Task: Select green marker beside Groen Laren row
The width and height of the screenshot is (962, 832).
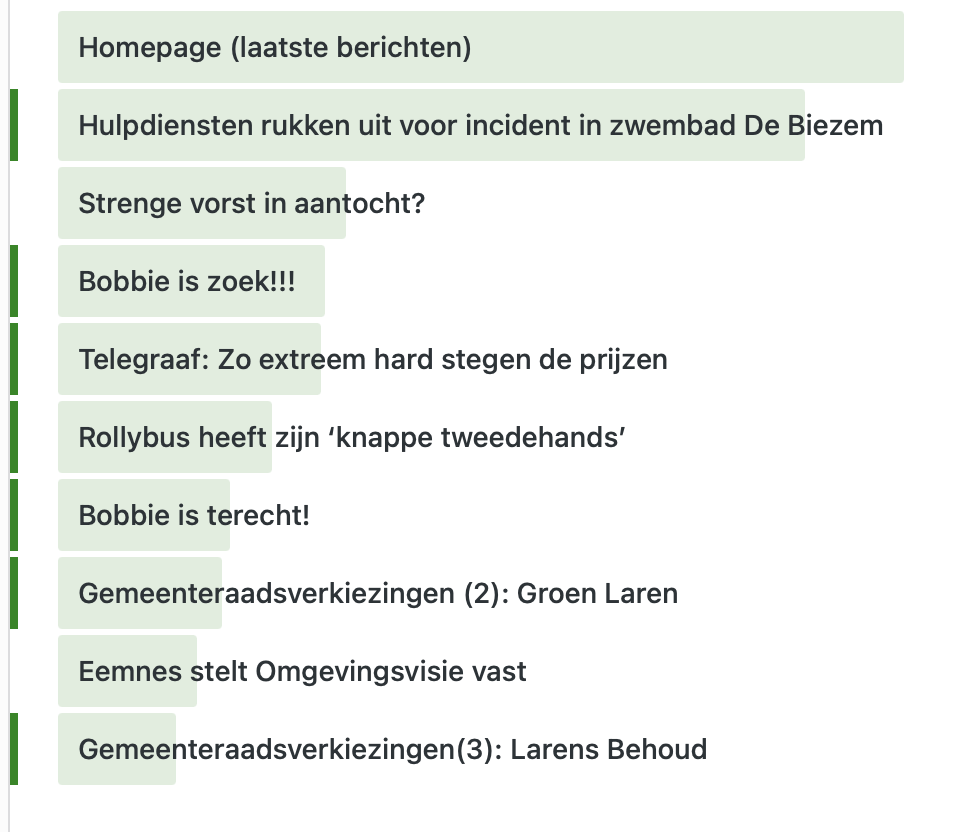Action: (x=14, y=593)
